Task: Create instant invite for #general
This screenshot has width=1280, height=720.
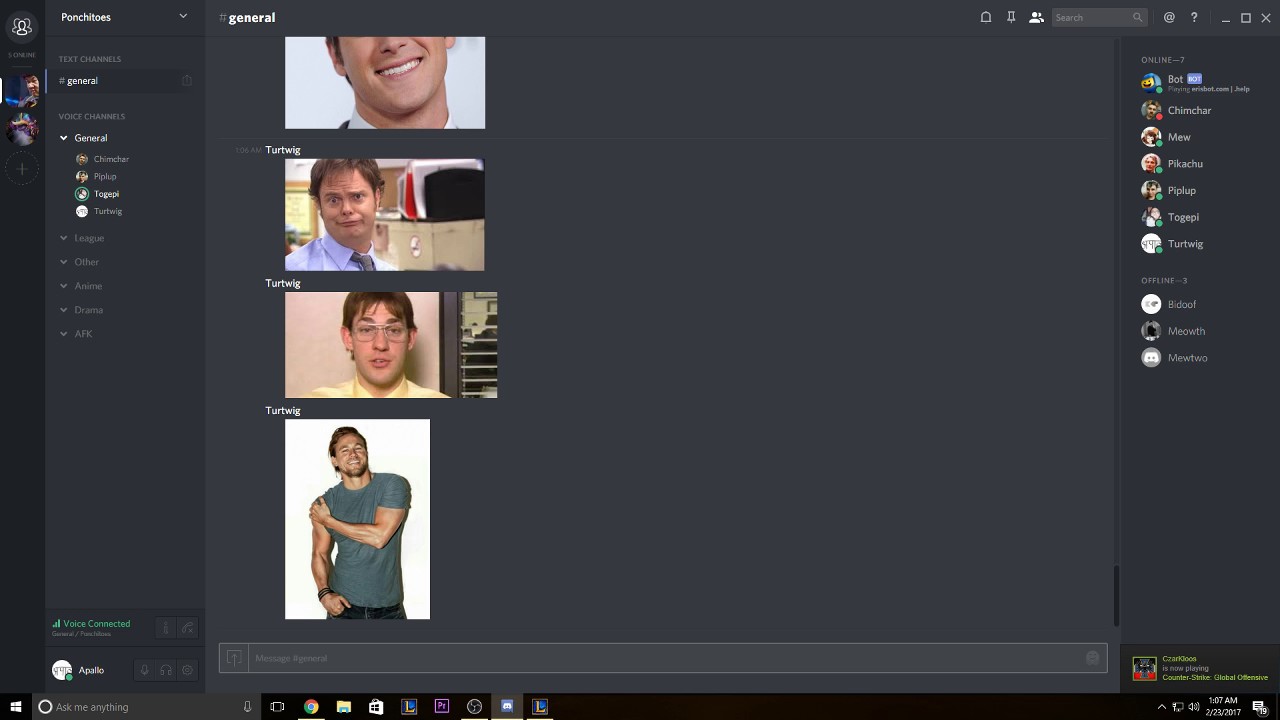Action: coord(187,80)
